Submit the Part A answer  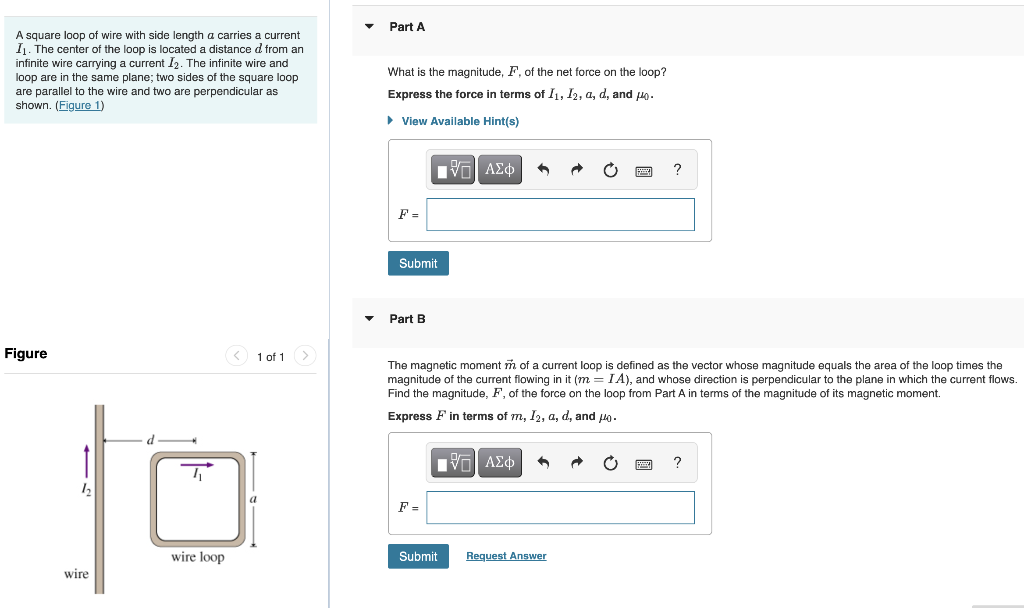(x=418, y=263)
